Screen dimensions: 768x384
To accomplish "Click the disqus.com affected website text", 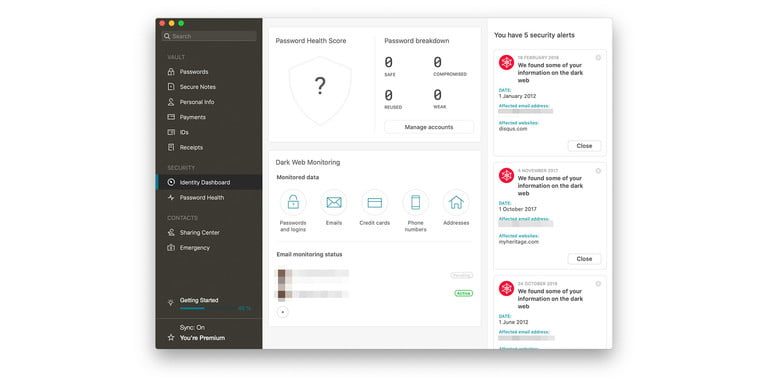I will pos(513,129).
